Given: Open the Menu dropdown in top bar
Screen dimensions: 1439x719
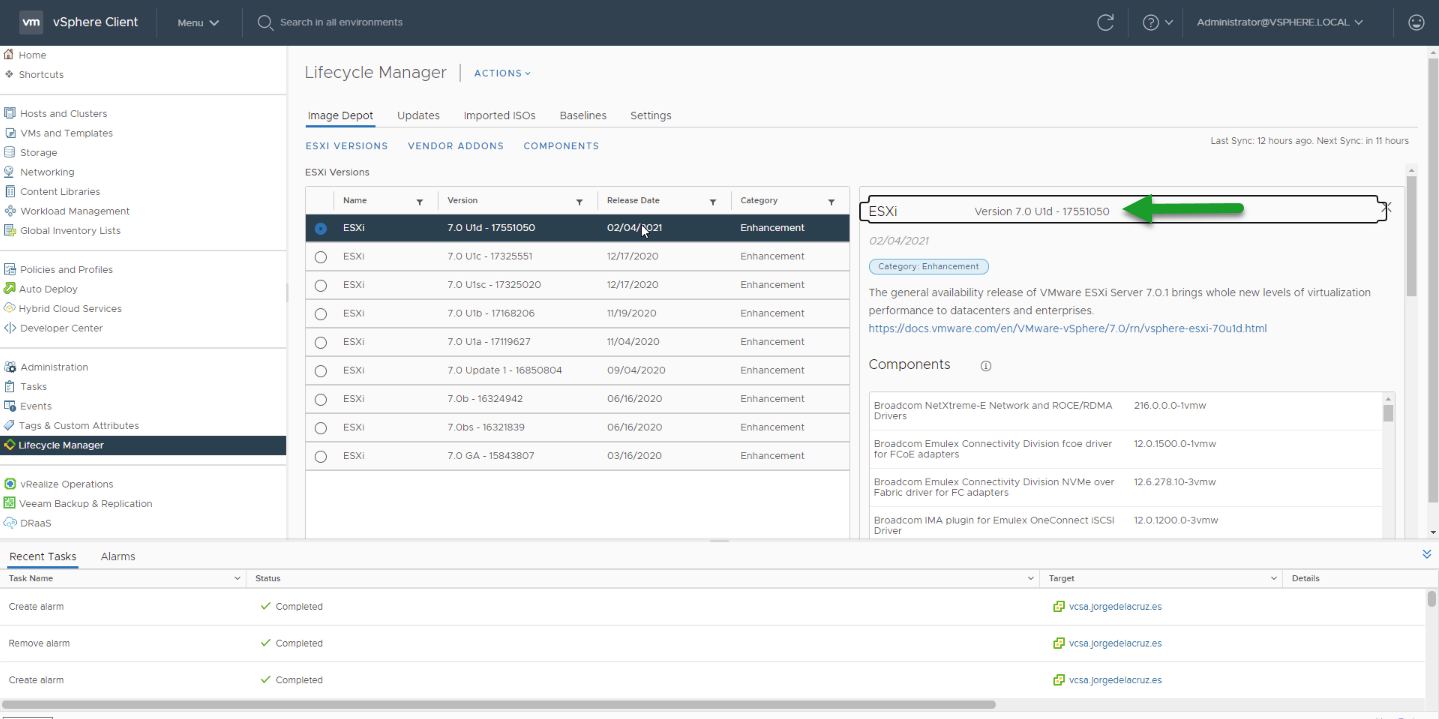Looking at the screenshot, I should 198,22.
